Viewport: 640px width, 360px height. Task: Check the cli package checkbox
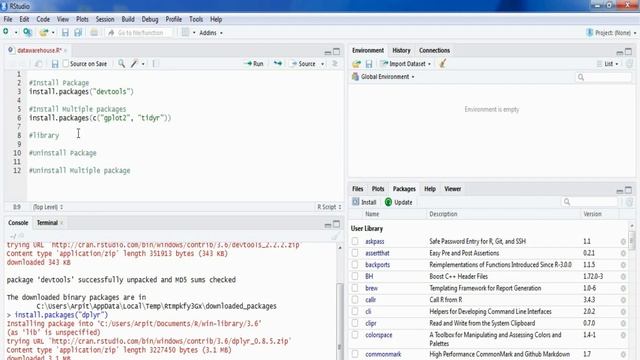tap(355, 311)
